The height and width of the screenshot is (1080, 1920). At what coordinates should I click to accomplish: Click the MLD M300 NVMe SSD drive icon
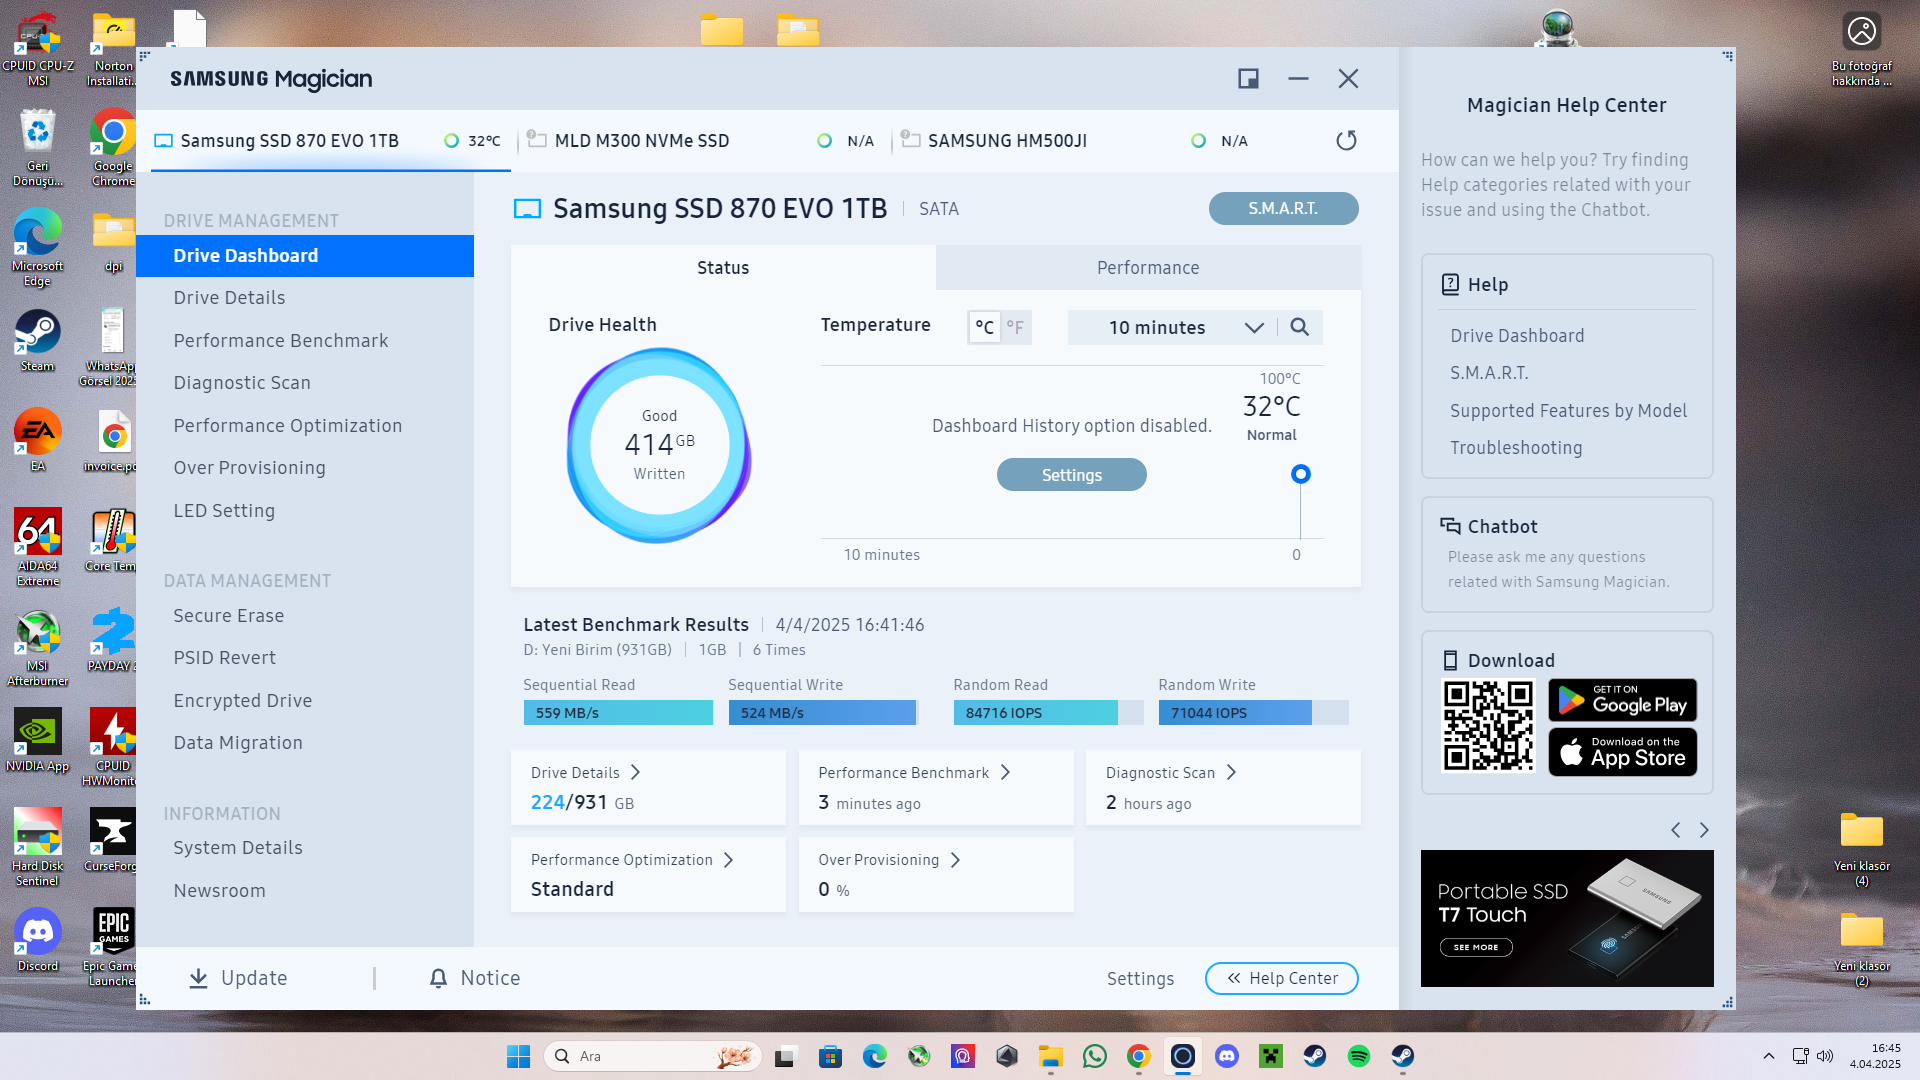tap(537, 140)
